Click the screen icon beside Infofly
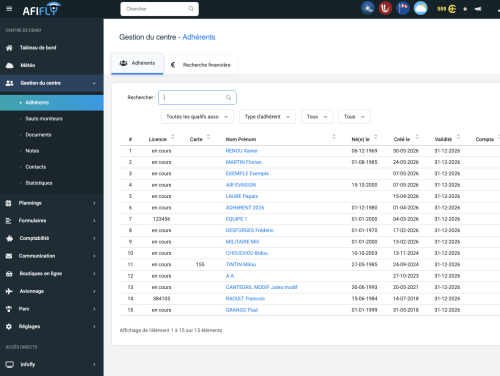 coord(10,364)
